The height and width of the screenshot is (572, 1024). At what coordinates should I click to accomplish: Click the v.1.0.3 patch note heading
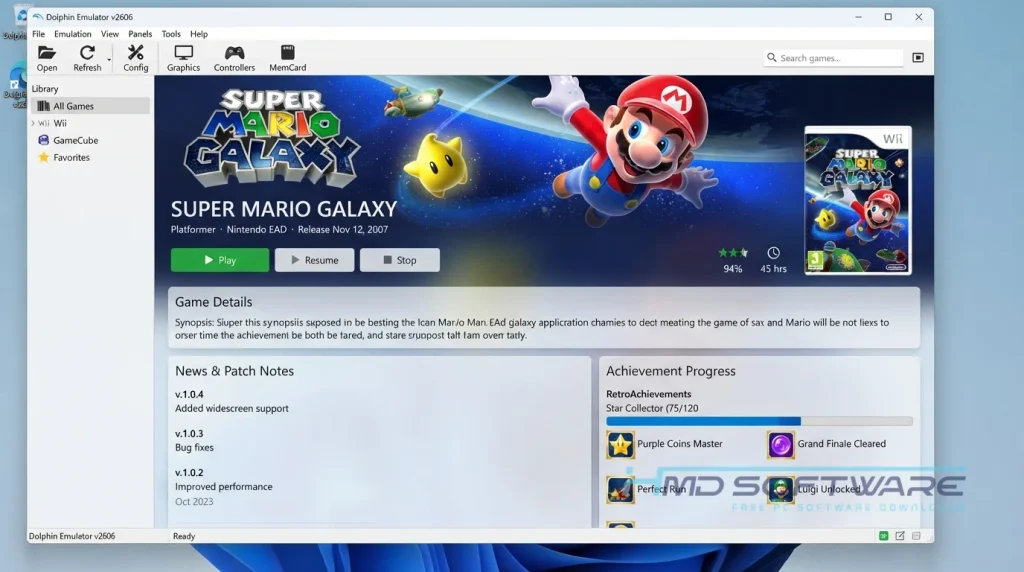pos(189,434)
